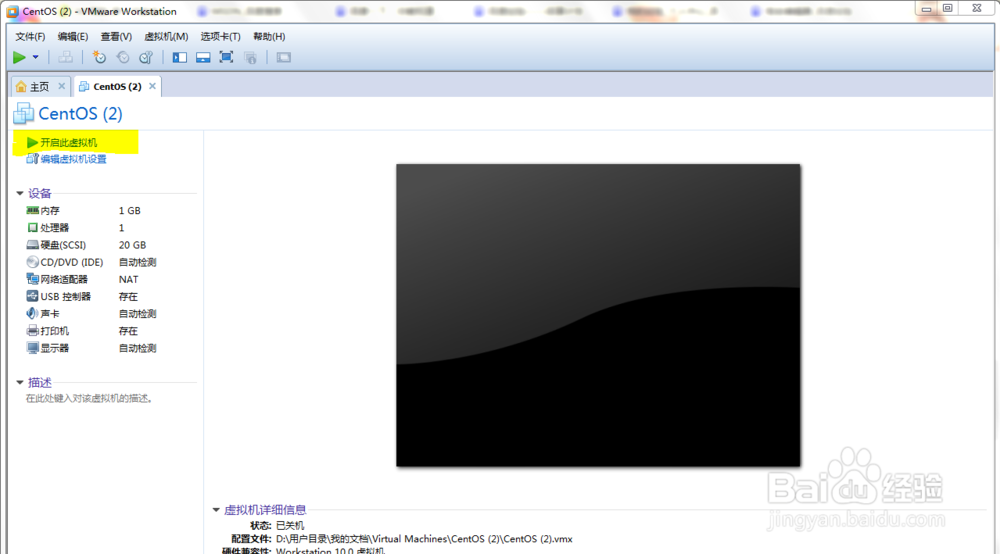Click the black virtual machine screen preview
1000x554 pixels.
point(598,316)
